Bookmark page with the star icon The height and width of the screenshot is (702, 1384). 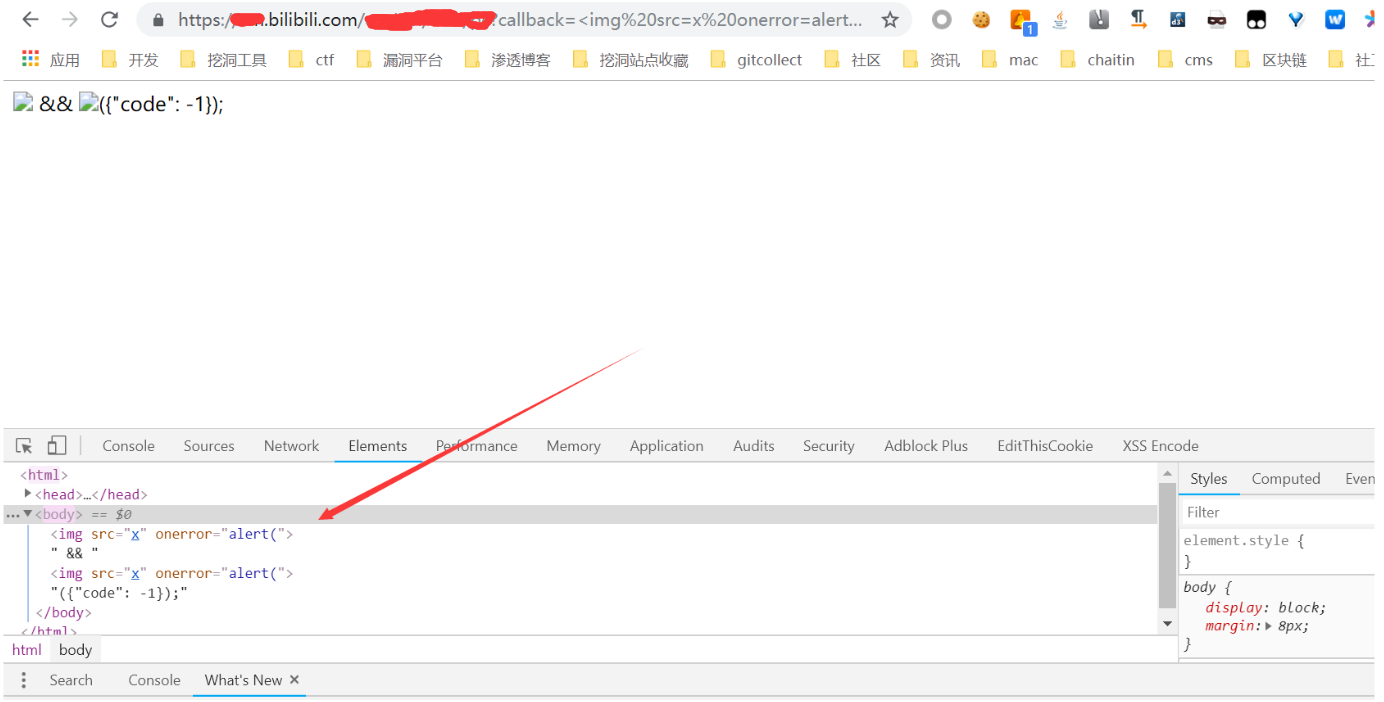coord(889,20)
